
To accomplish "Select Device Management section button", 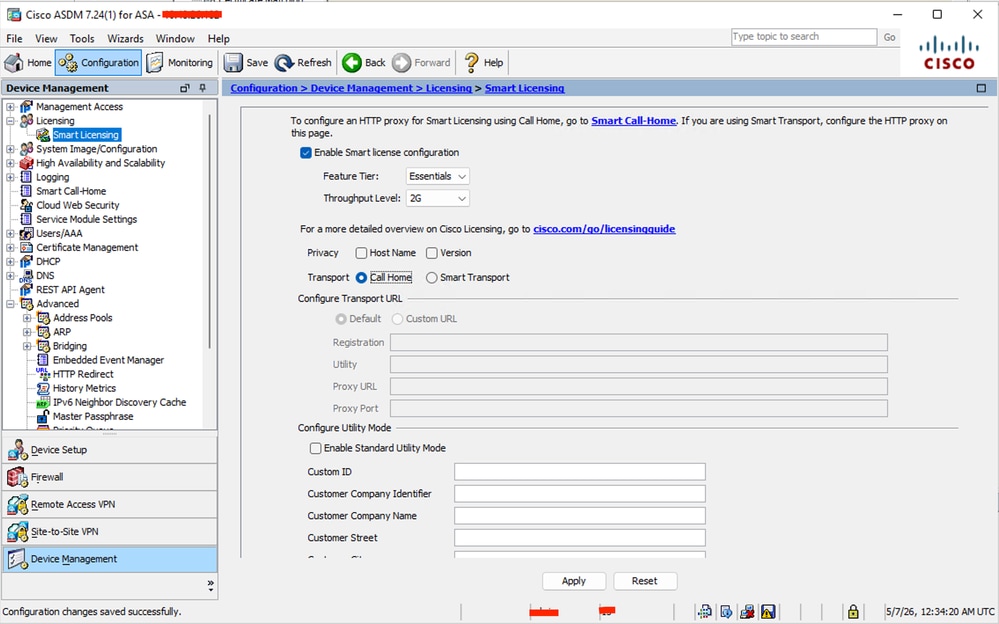I will point(110,559).
